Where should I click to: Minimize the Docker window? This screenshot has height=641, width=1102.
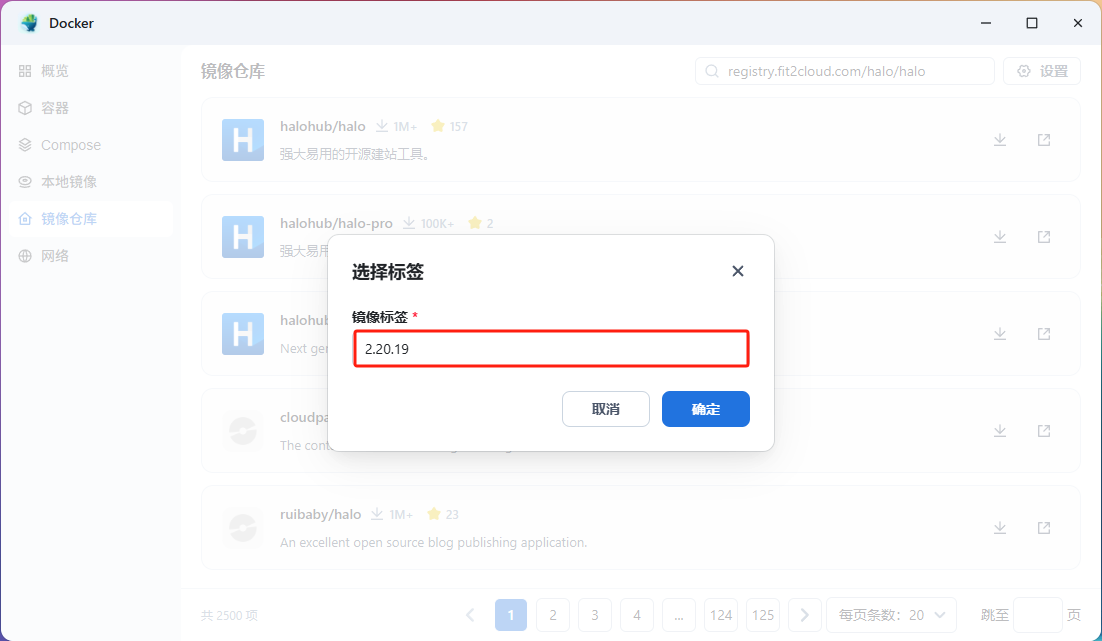point(986,23)
